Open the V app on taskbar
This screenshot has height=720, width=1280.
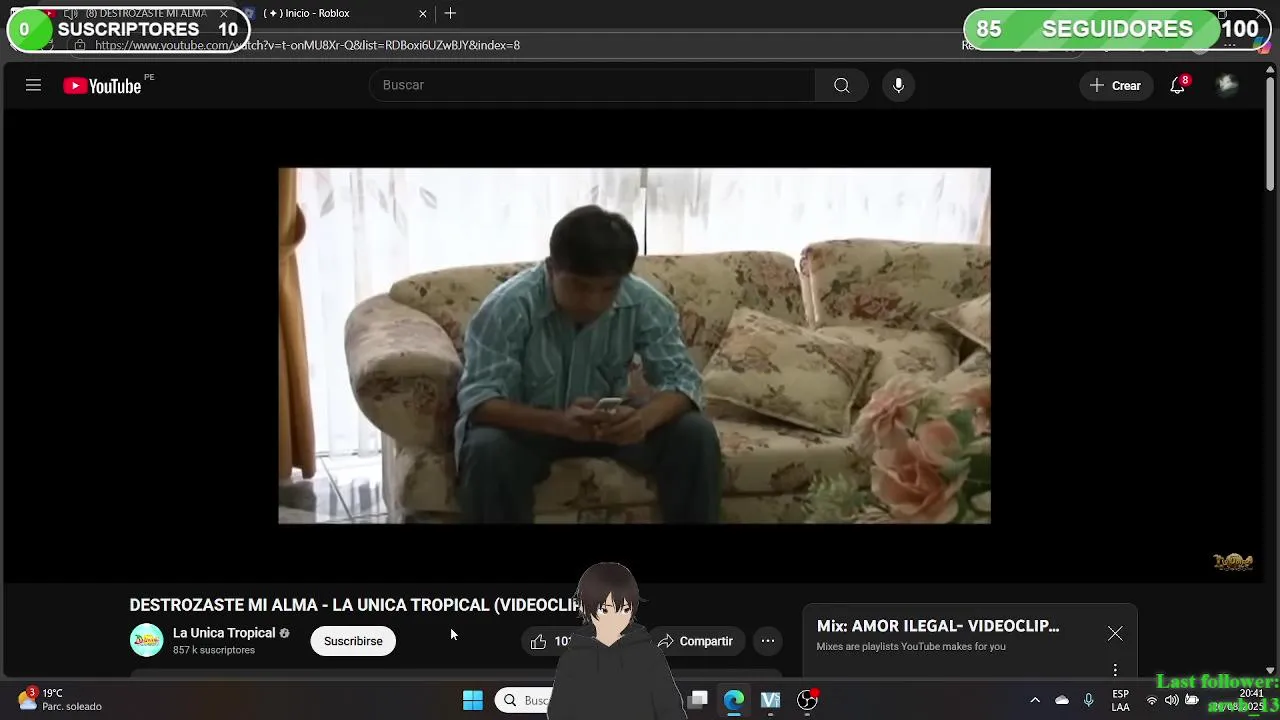pos(770,700)
